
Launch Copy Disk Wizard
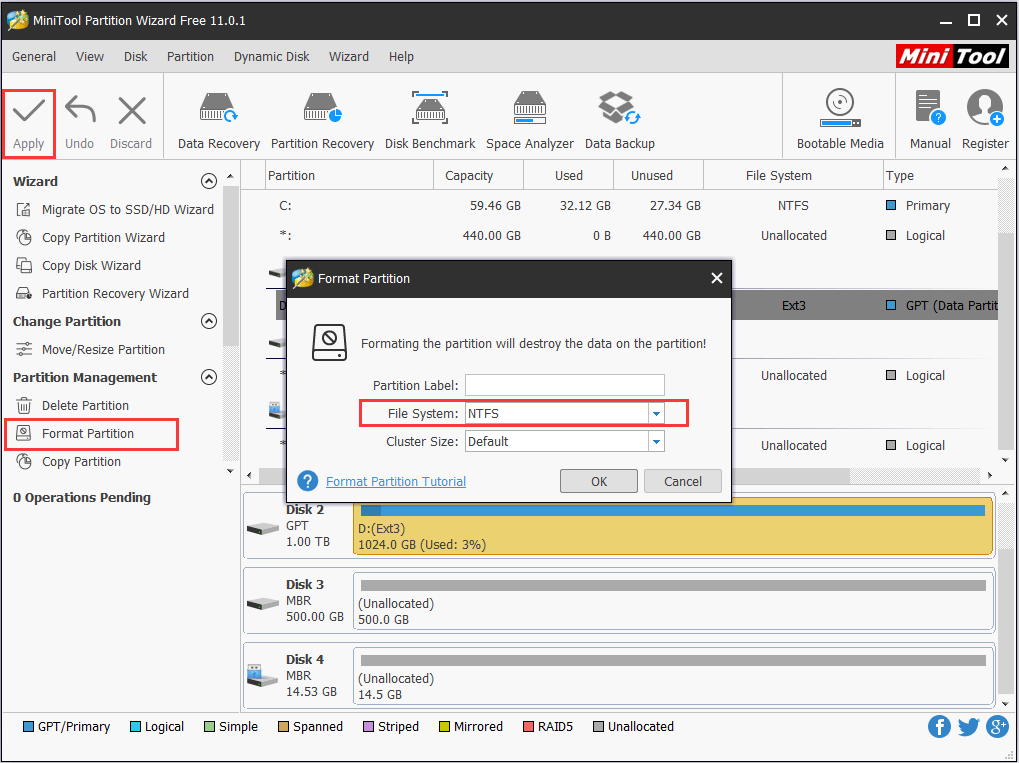78,265
